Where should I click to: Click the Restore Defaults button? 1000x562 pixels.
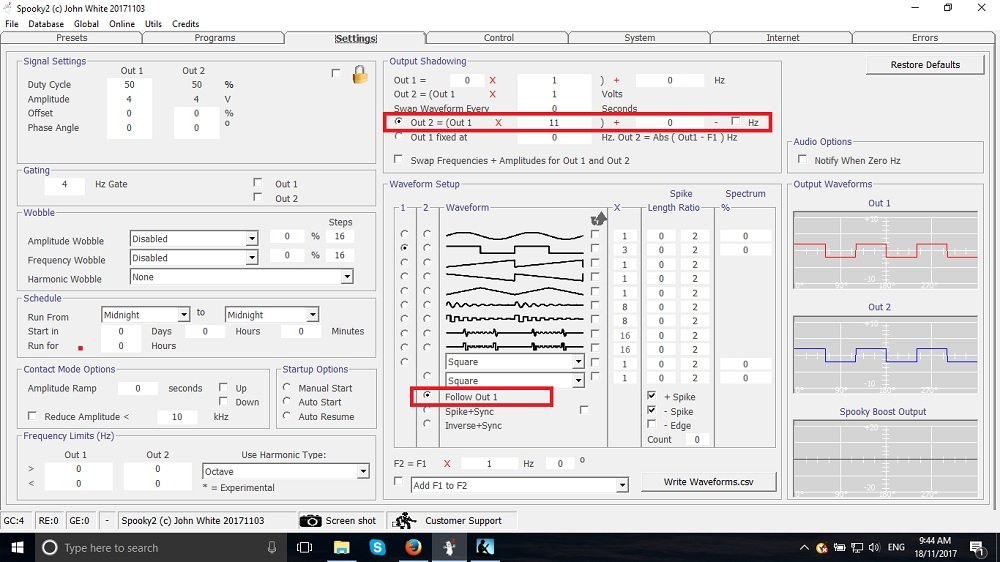(x=925, y=64)
